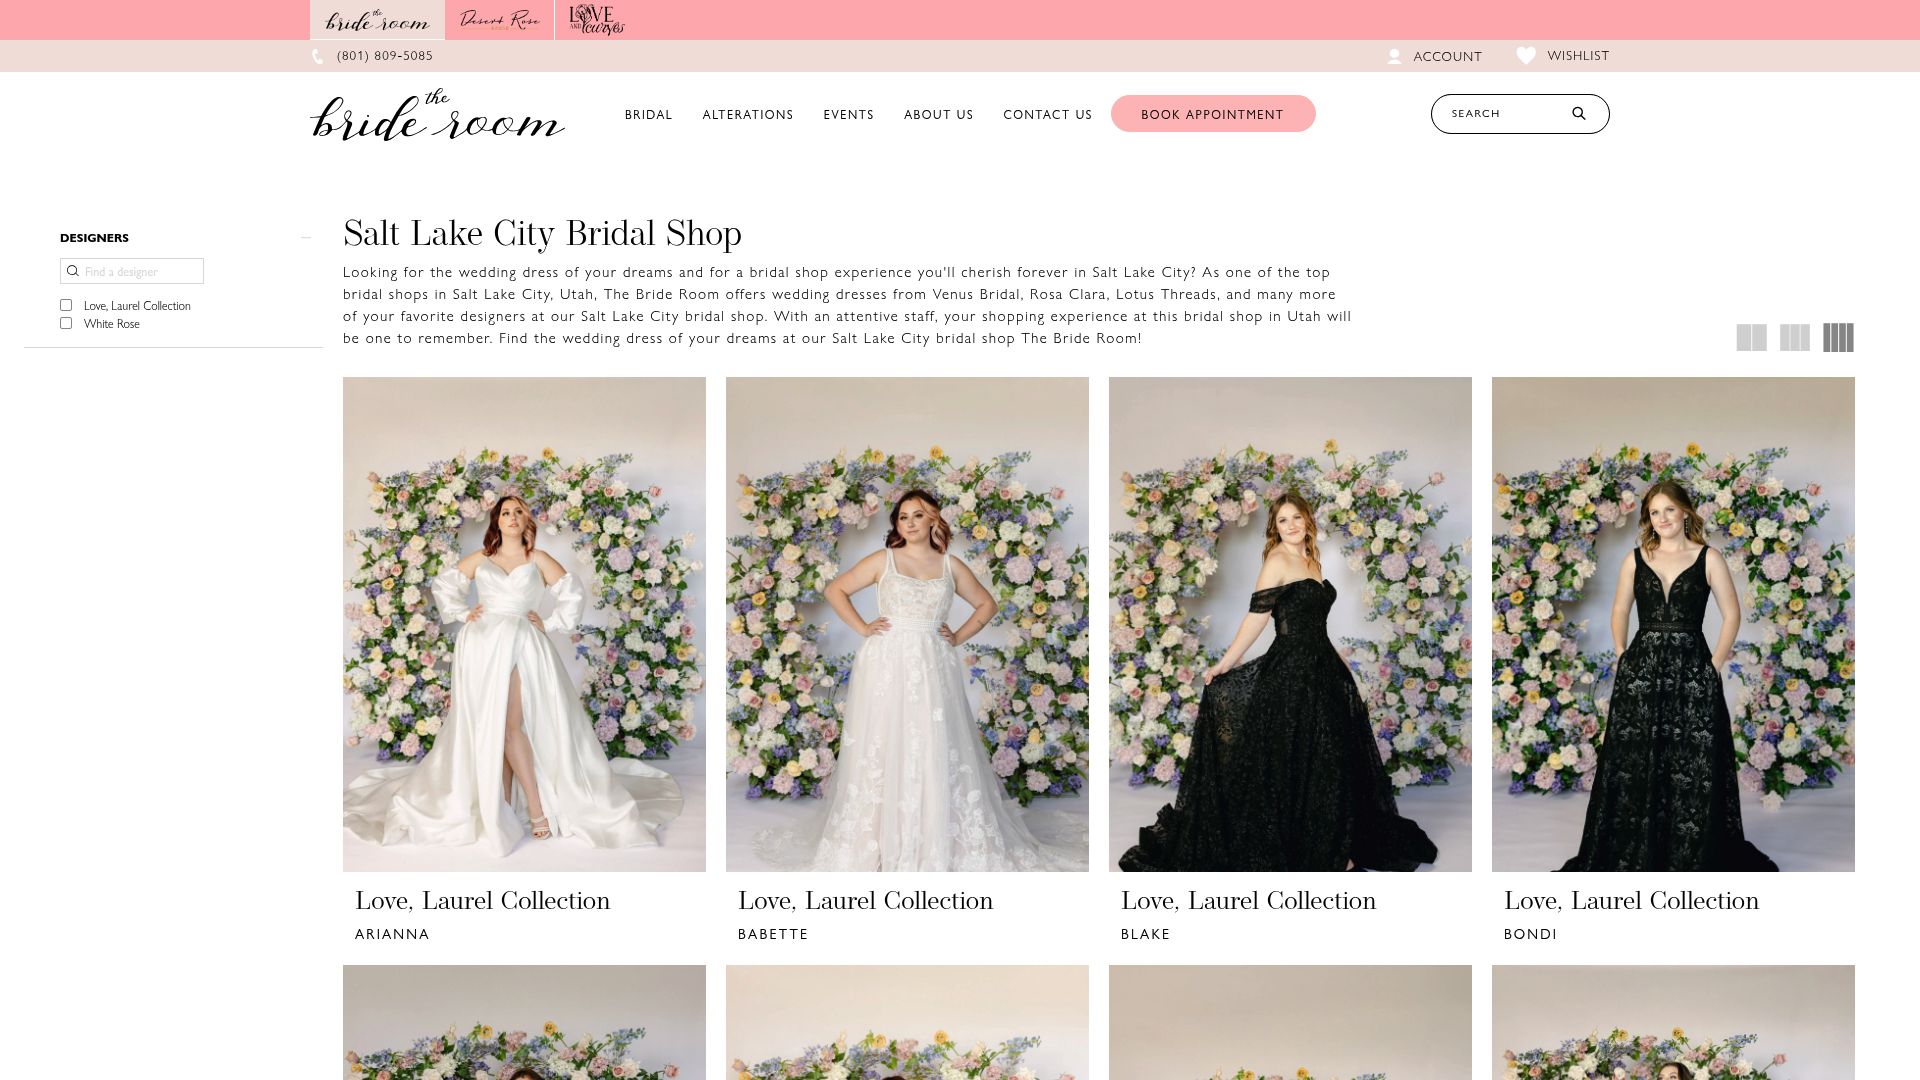Open the Events navigation item
The image size is (1920, 1080).
point(848,115)
